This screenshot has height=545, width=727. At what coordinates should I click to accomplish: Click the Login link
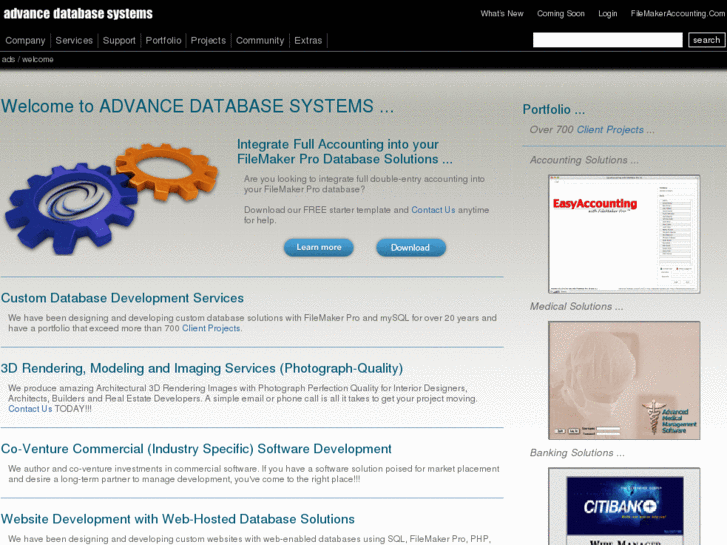[x=607, y=13]
